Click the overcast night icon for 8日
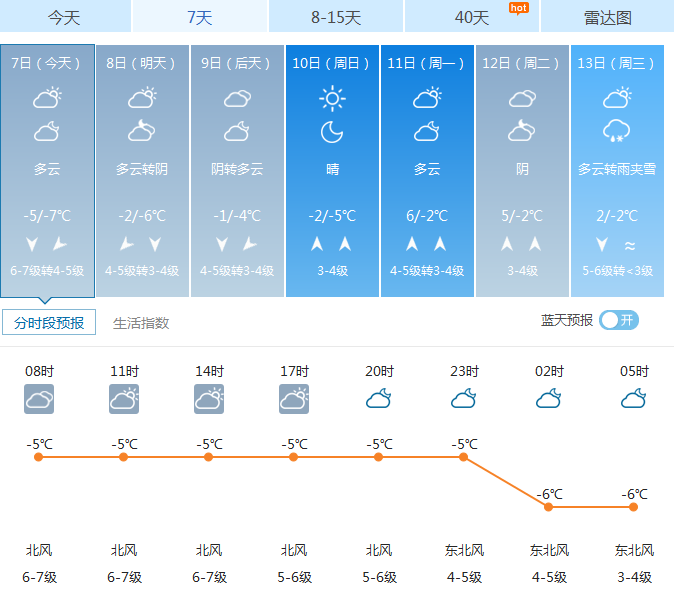The width and height of the screenshot is (674, 595). [x=142, y=131]
